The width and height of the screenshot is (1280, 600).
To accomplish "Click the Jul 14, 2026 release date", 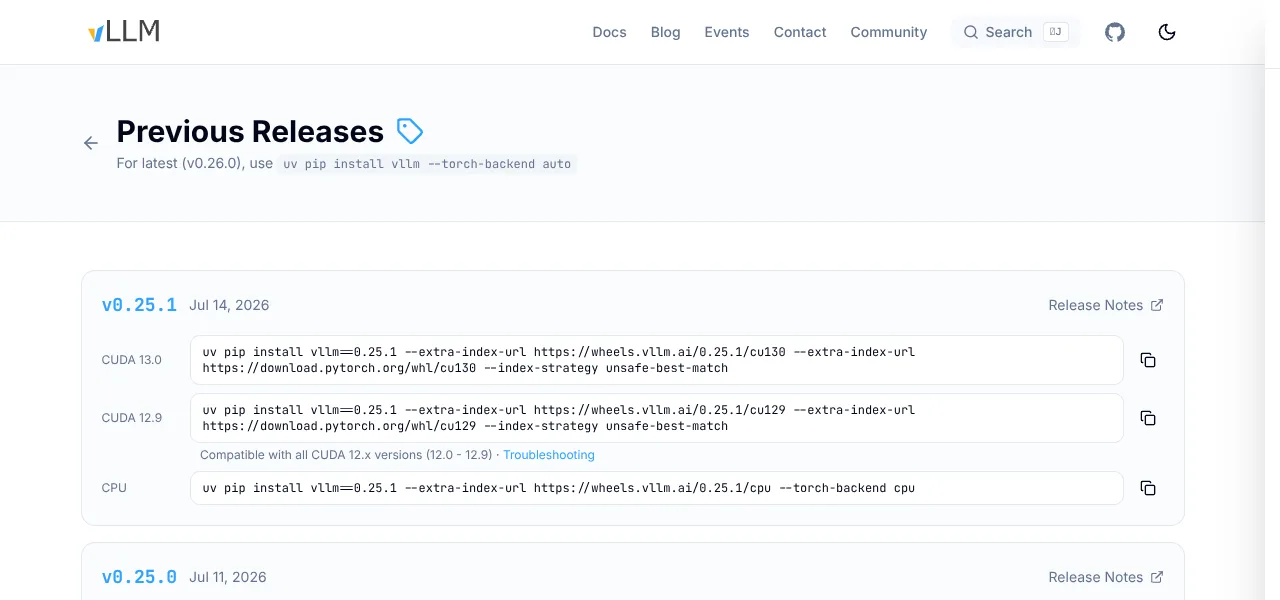I will (229, 305).
